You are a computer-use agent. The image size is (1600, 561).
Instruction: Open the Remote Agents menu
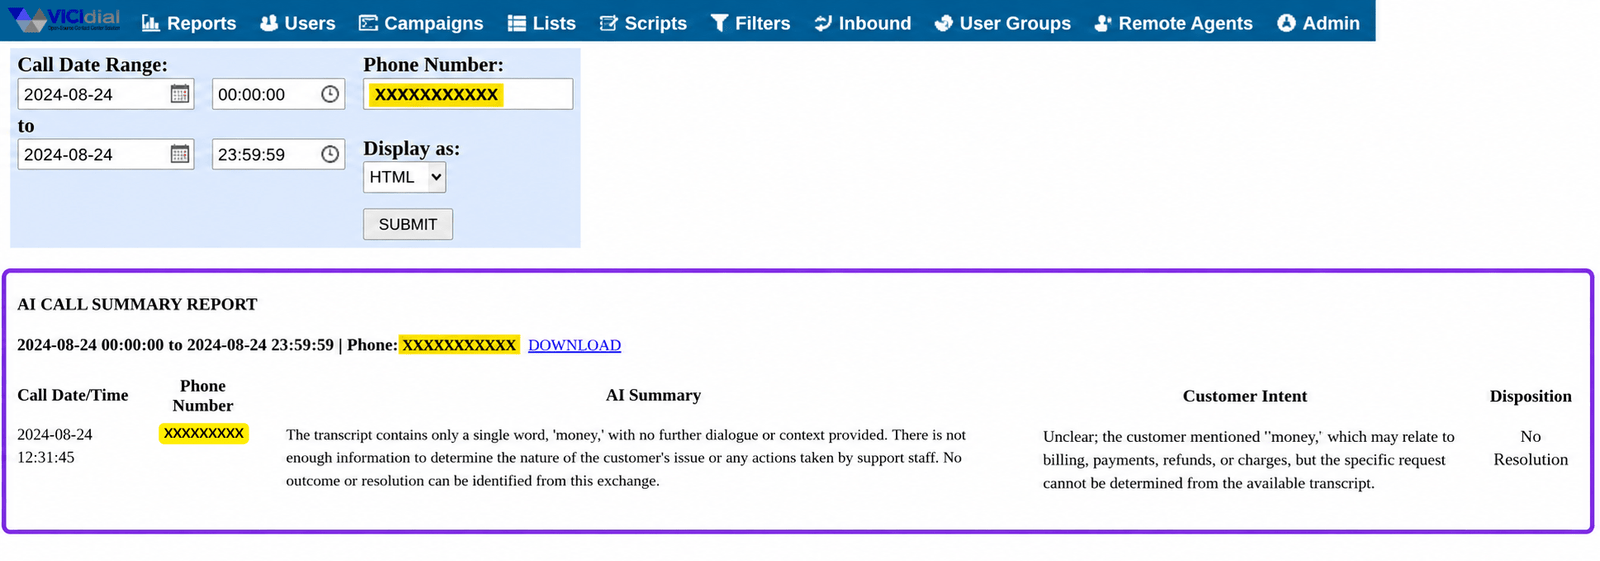[x=1173, y=23]
